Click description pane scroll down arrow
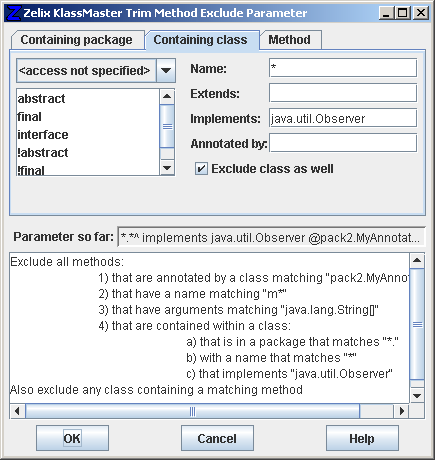 (x=417, y=396)
